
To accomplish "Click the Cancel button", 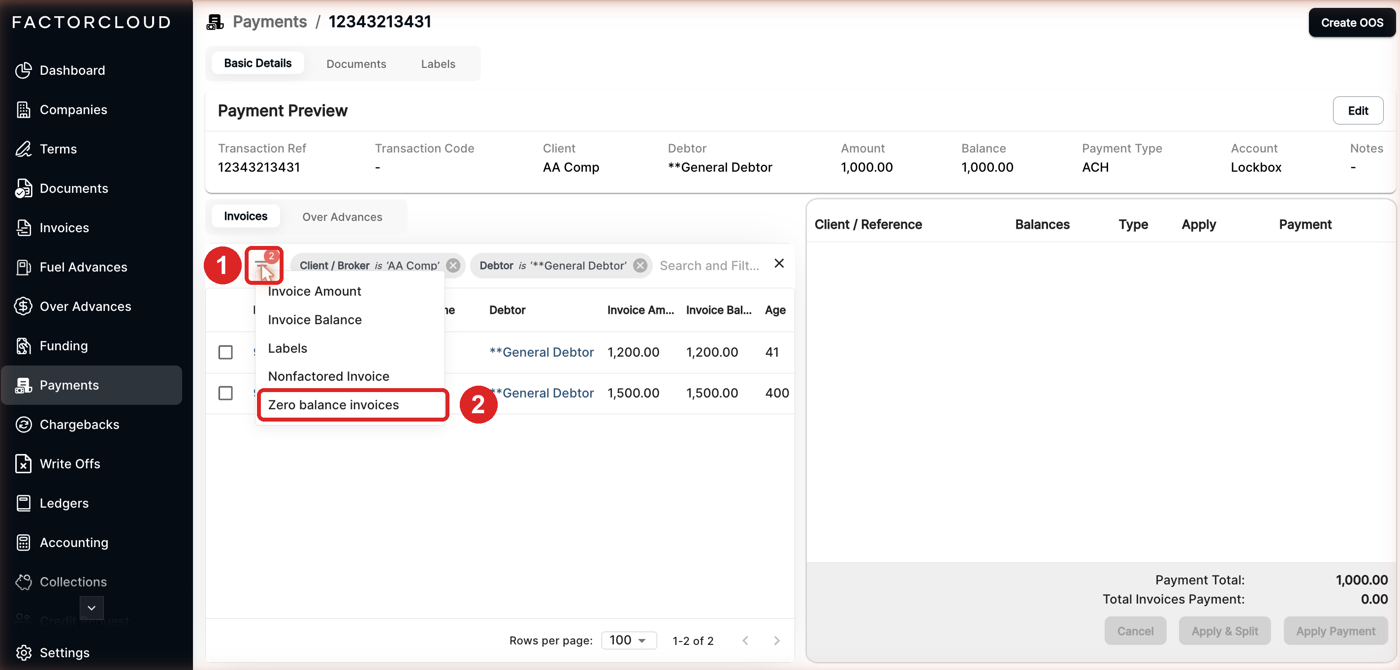I will (1135, 631).
